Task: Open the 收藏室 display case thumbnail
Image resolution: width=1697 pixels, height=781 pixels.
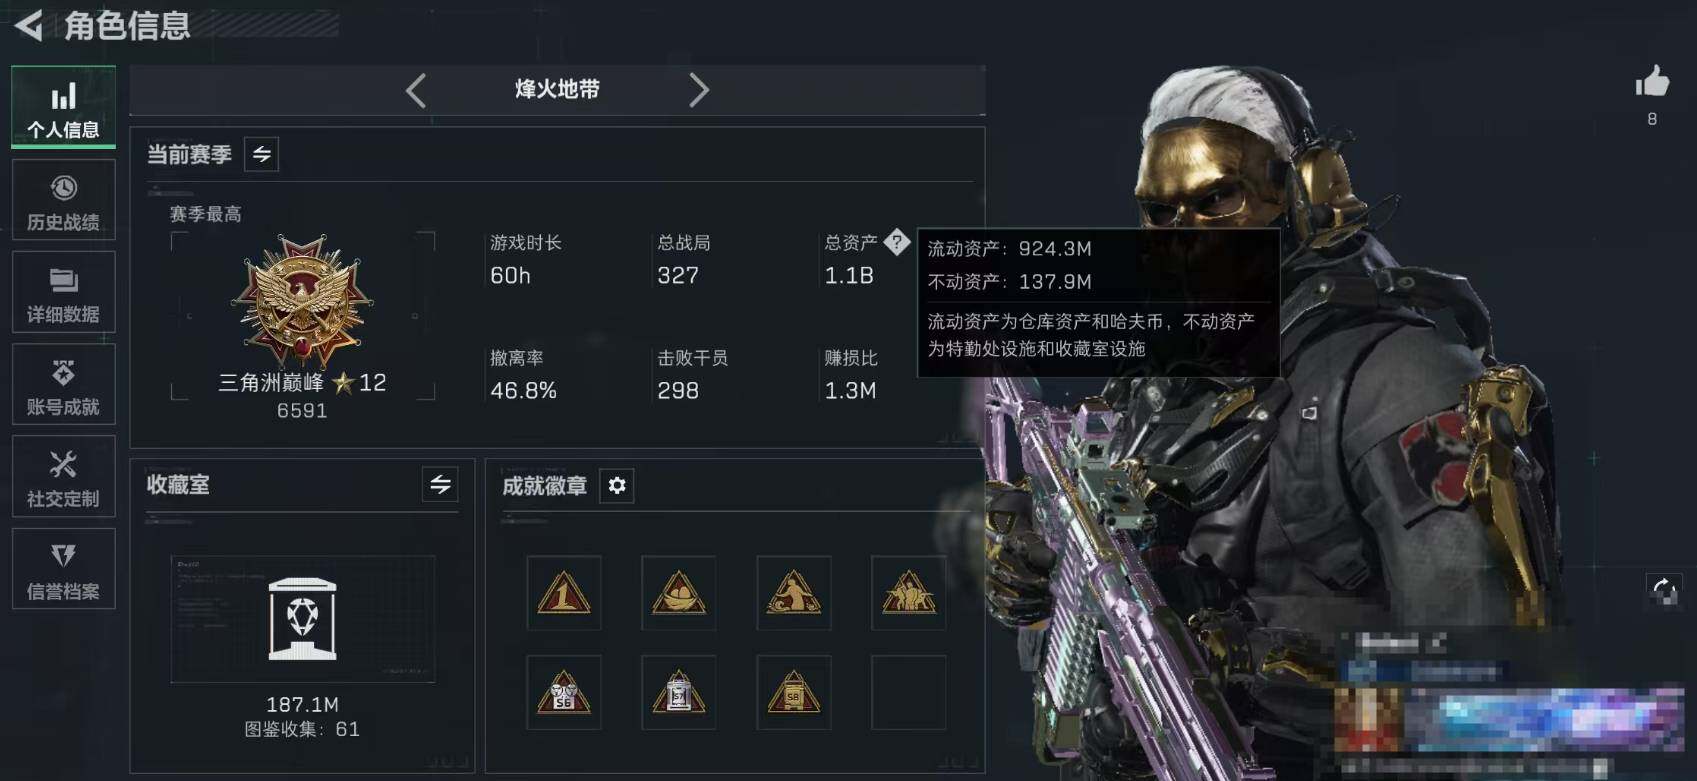Action: 303,619
